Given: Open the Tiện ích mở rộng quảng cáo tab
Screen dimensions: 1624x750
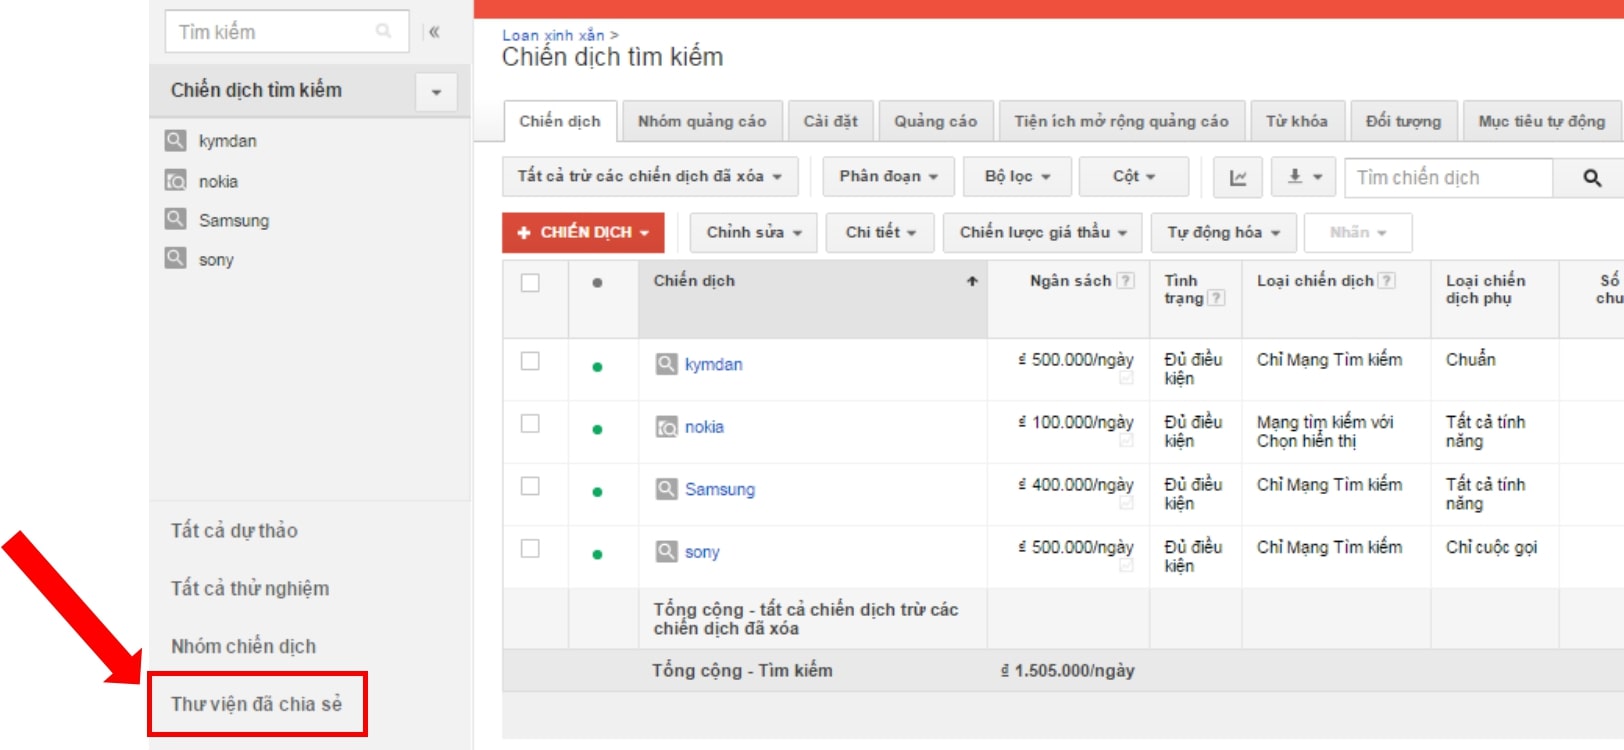Looking at the screenshot, I should tap(1122, 121).
